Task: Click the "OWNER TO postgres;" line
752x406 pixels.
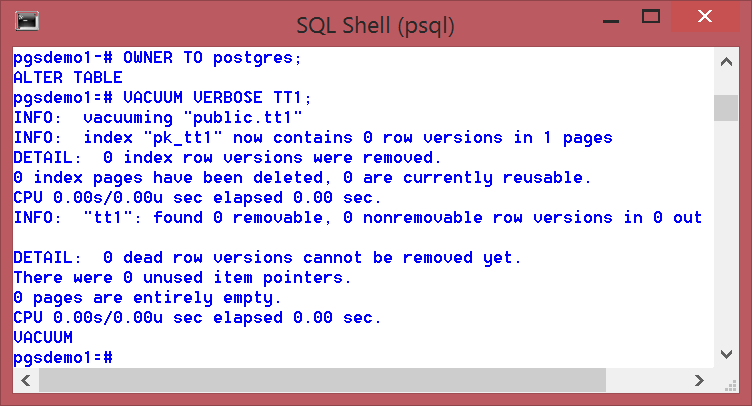Action: coord(212,57)
